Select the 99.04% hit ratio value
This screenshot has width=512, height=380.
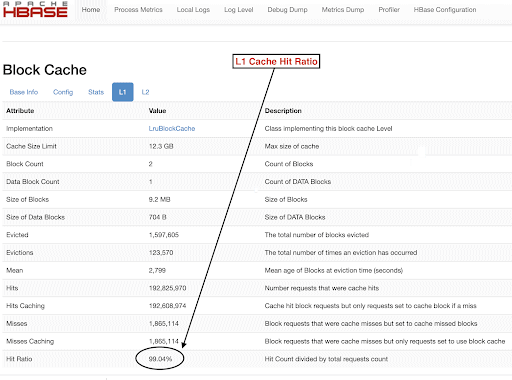[x=160, y=359]
